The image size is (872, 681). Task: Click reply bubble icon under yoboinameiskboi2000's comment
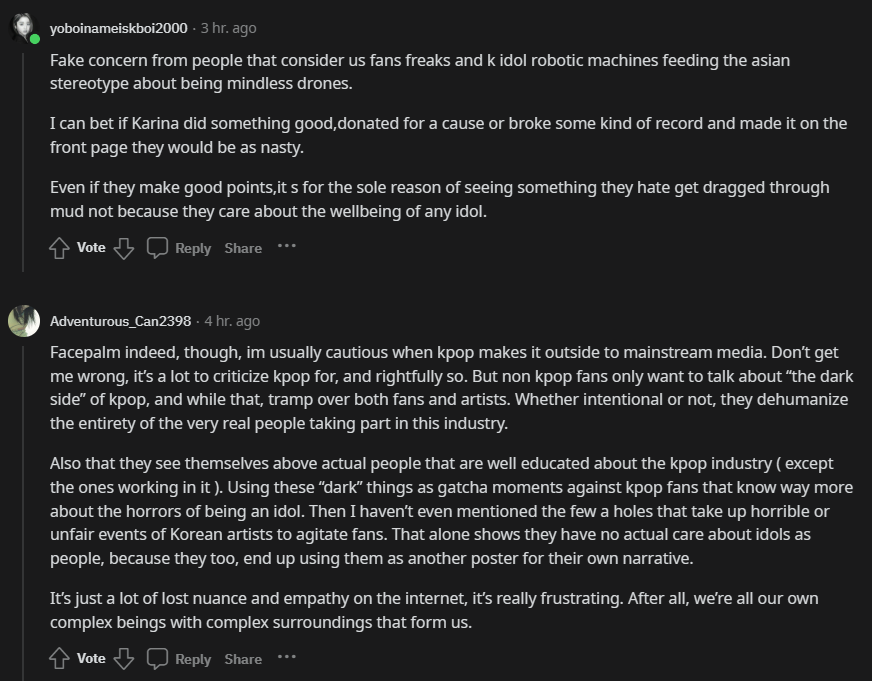158,248
